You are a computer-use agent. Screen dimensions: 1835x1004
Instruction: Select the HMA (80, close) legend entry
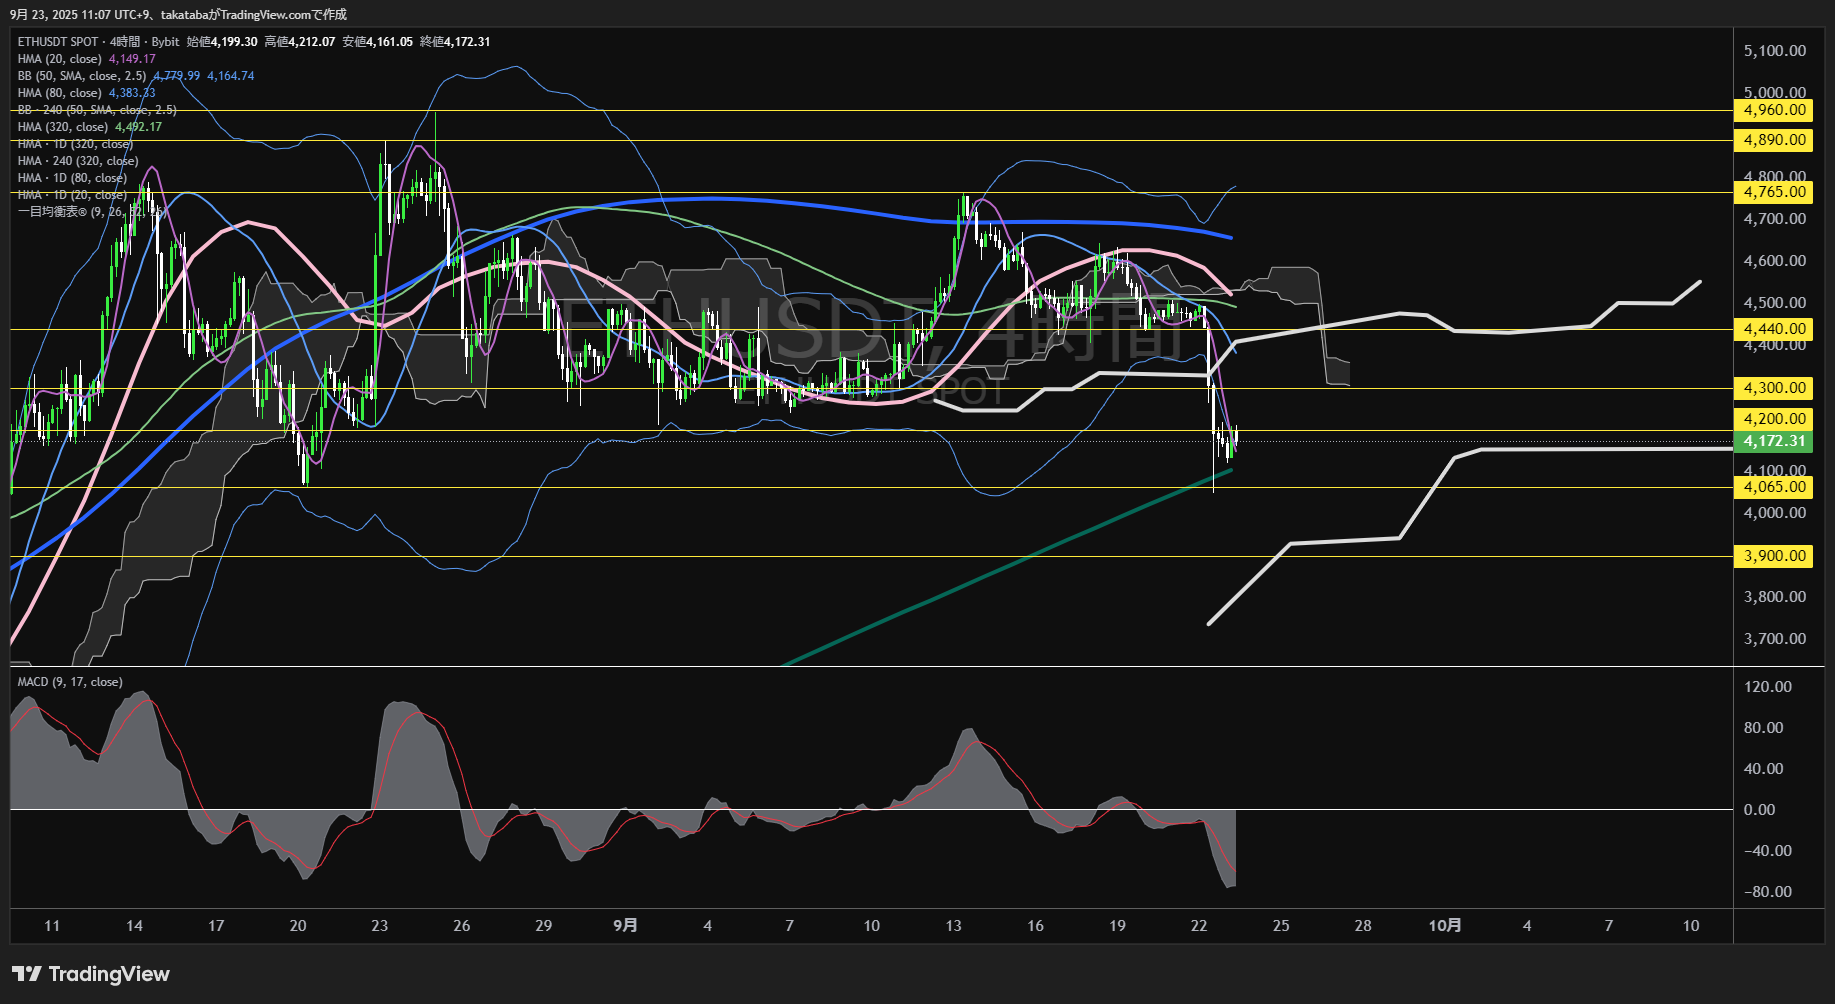60,93
